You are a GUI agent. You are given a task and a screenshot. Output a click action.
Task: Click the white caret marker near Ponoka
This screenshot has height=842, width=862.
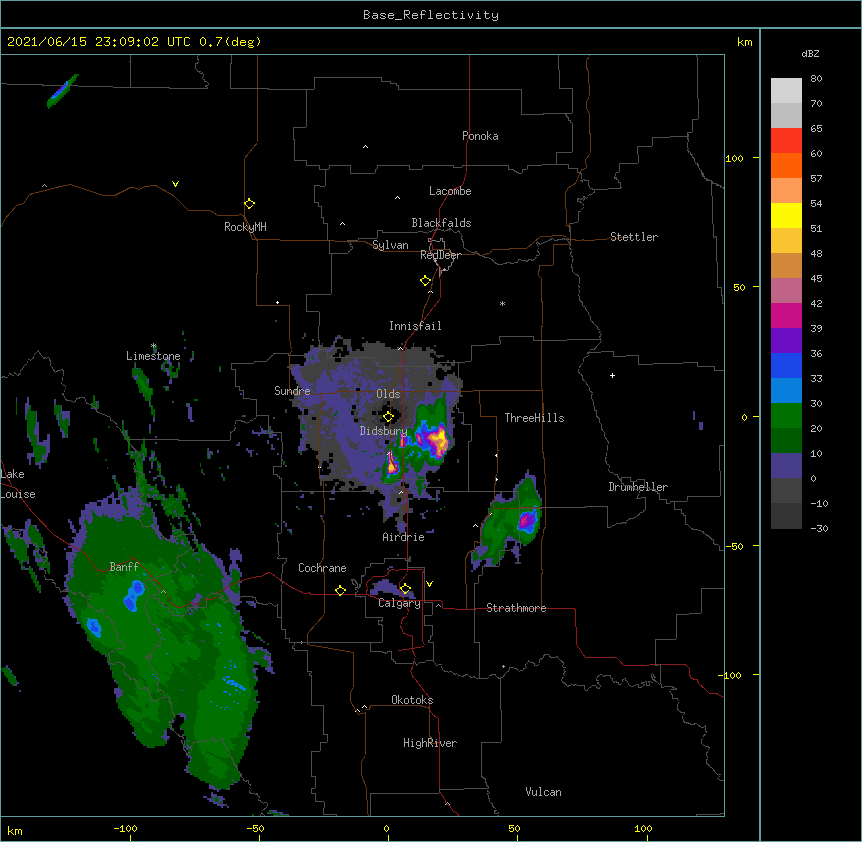pos(366,147)
